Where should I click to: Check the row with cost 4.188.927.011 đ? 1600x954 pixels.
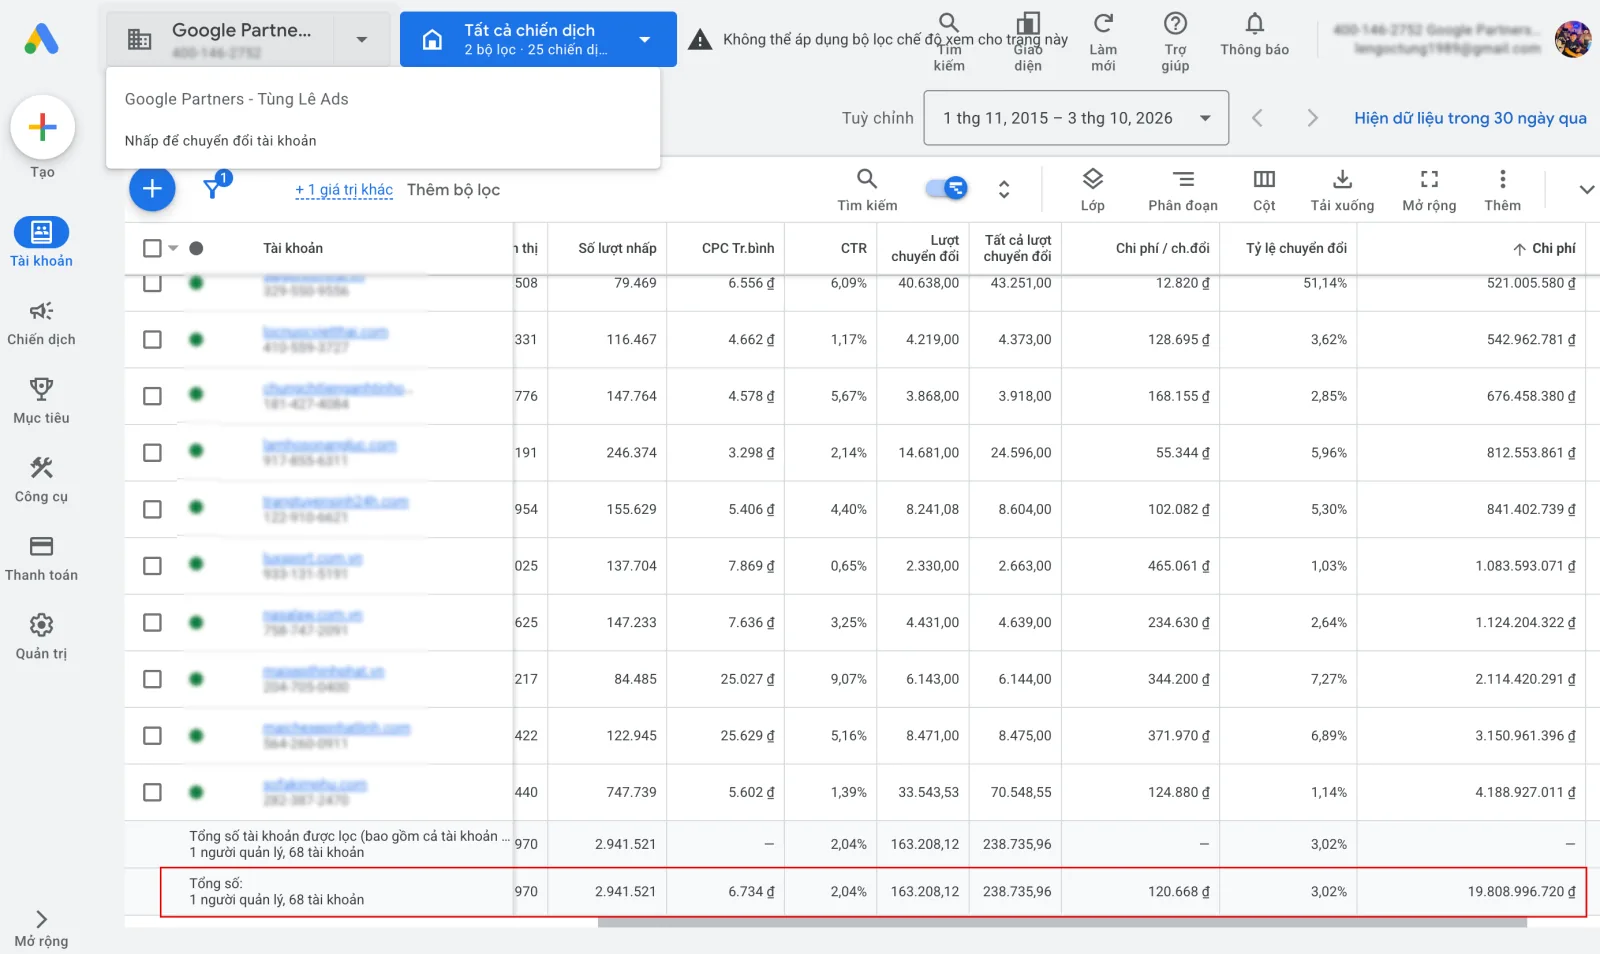tap(152, 792)
